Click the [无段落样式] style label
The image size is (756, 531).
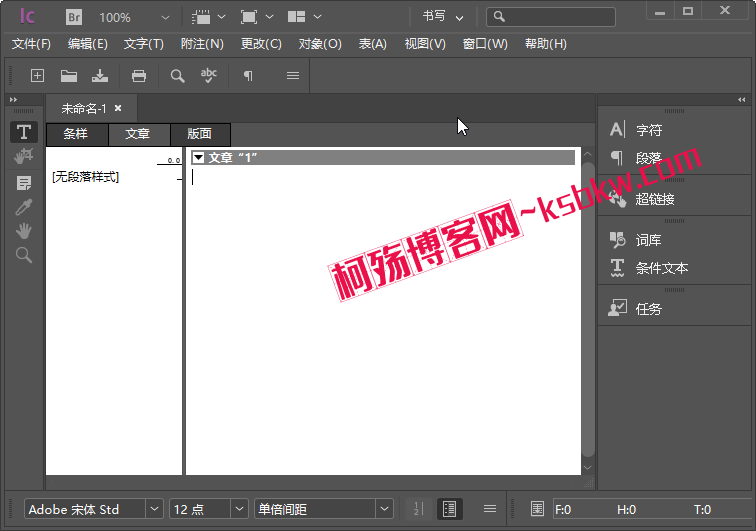point(85,177)
